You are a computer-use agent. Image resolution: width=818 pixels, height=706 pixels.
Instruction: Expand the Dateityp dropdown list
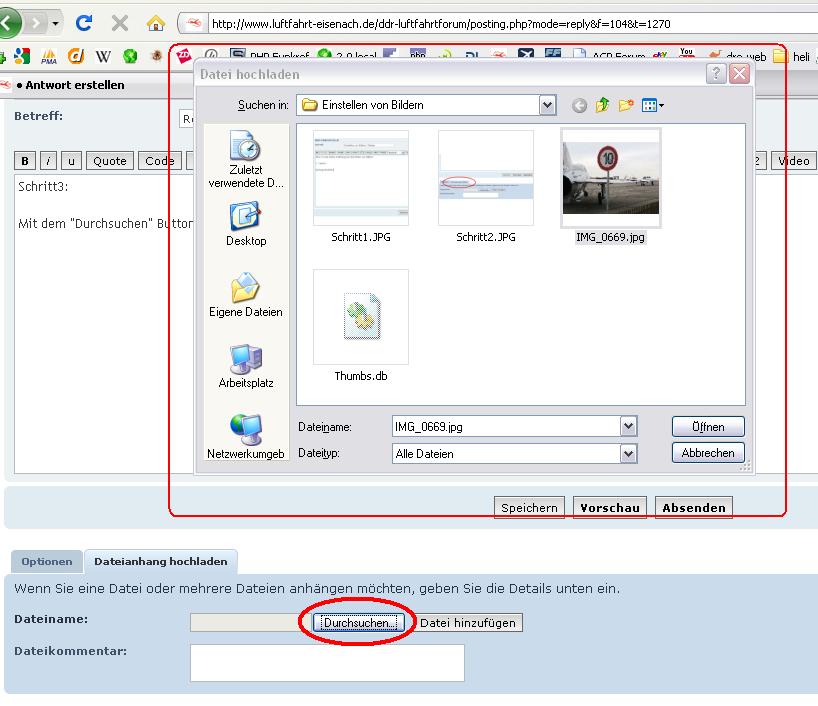click(628, 454)
